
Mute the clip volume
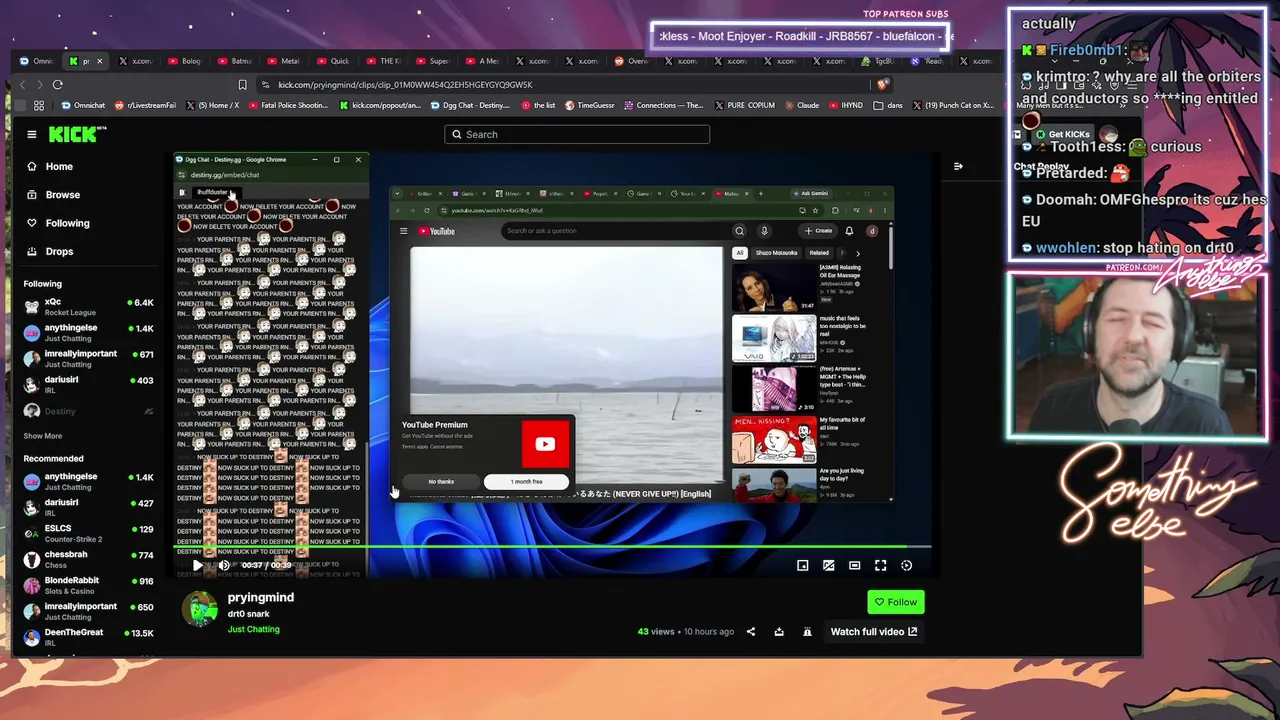[224, 565]
